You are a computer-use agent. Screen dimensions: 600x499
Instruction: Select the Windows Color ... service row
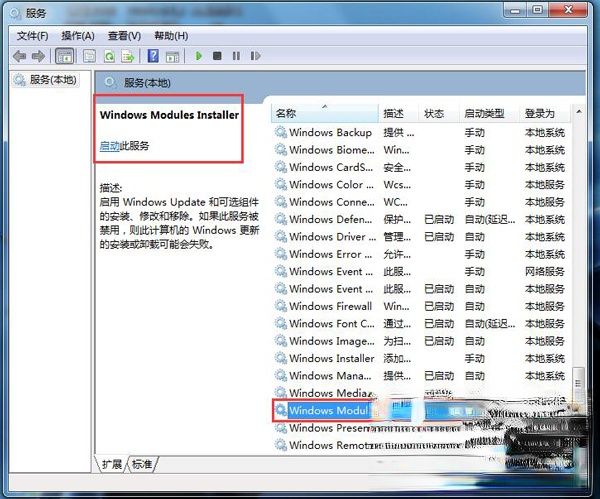421,184
